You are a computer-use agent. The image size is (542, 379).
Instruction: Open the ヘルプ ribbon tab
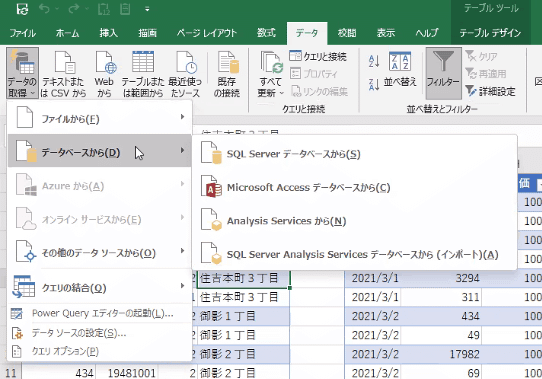click(x=427, y=33)
